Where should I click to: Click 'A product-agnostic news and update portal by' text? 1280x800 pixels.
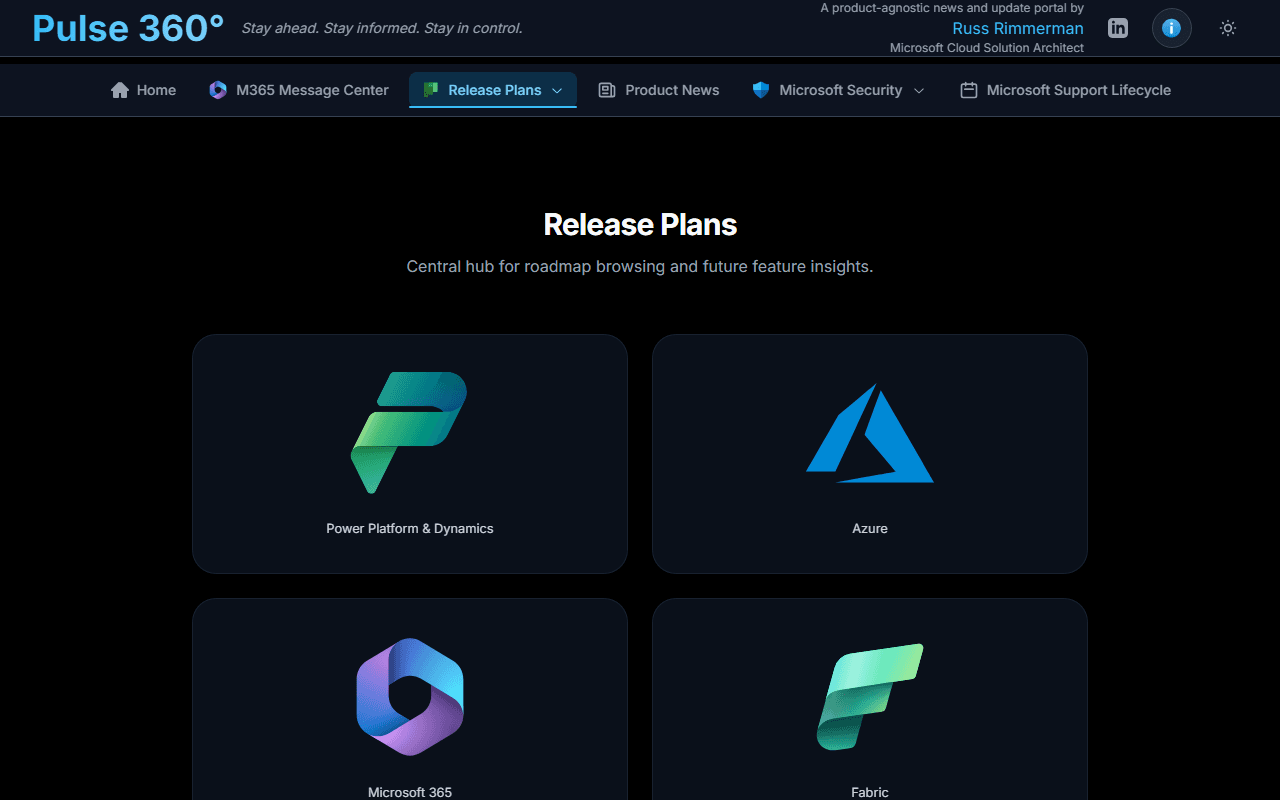pos(952,8)
